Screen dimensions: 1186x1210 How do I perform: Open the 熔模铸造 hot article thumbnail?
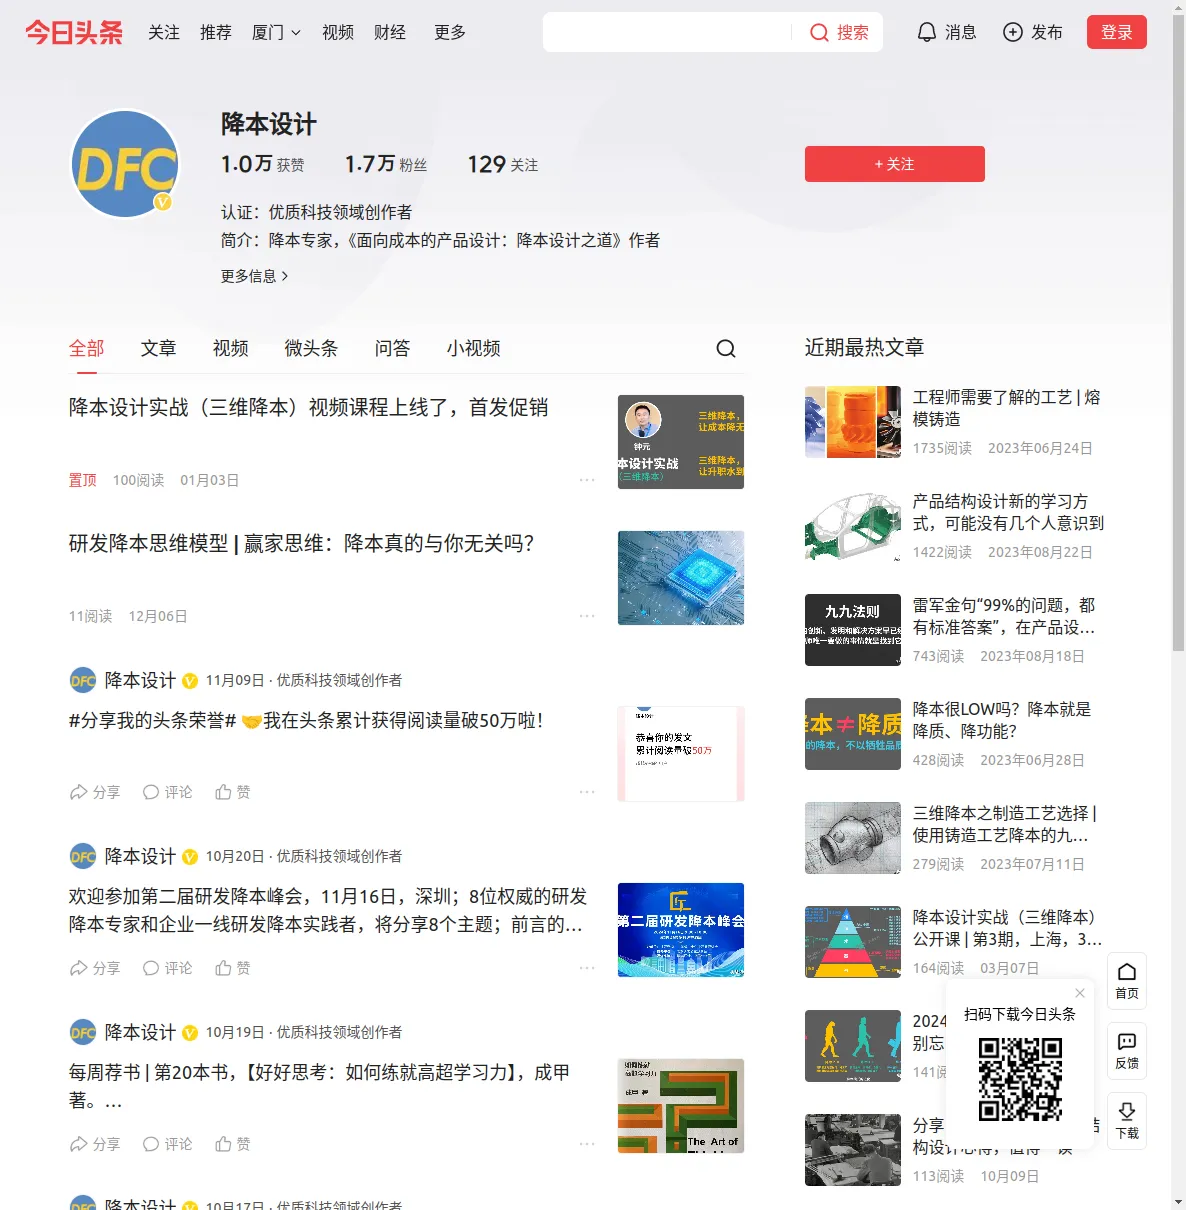pos(853,422)
